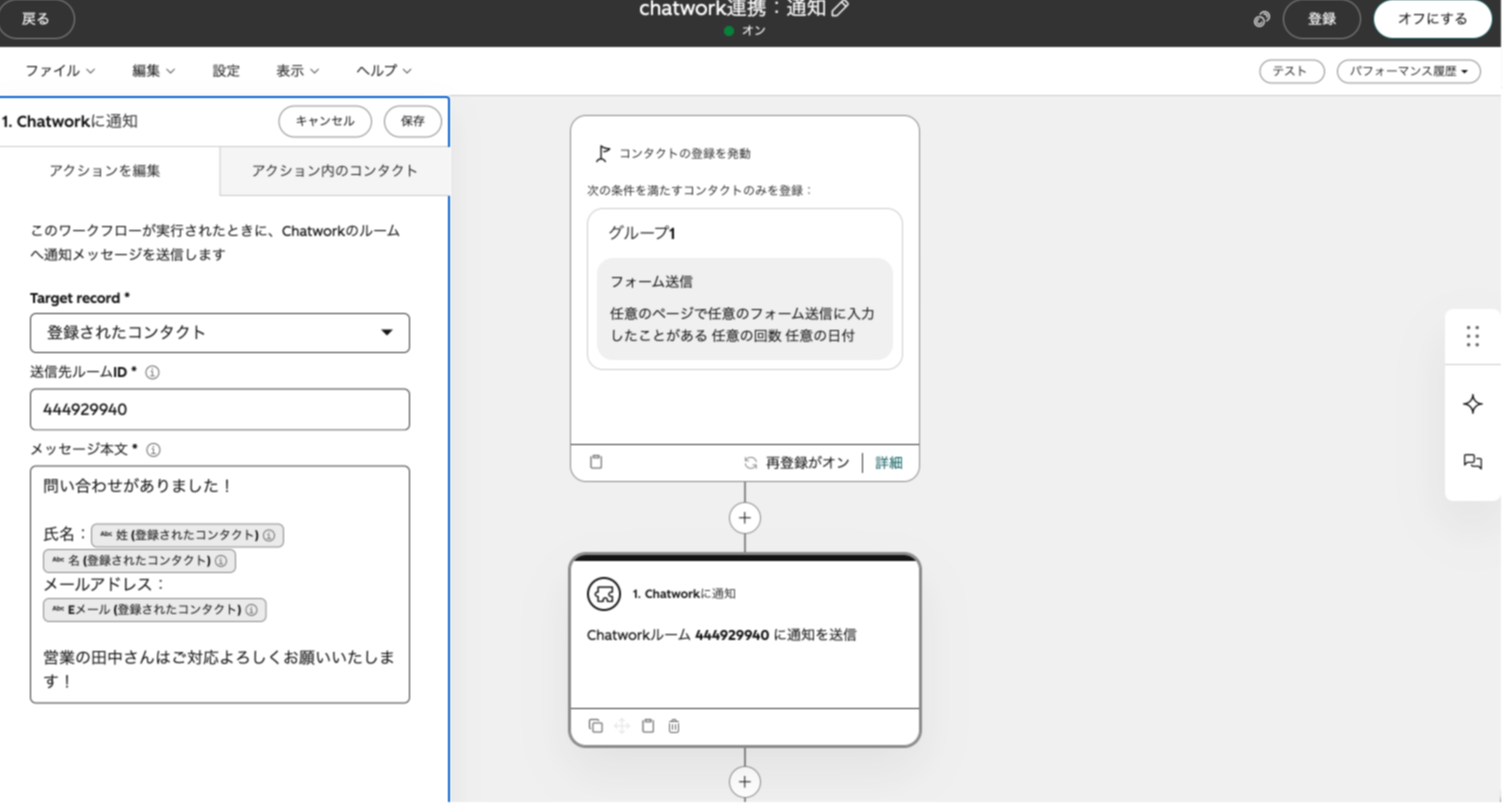
Task: Open the comments icon in right sidebar
Action: click(x=1472, y=462)
